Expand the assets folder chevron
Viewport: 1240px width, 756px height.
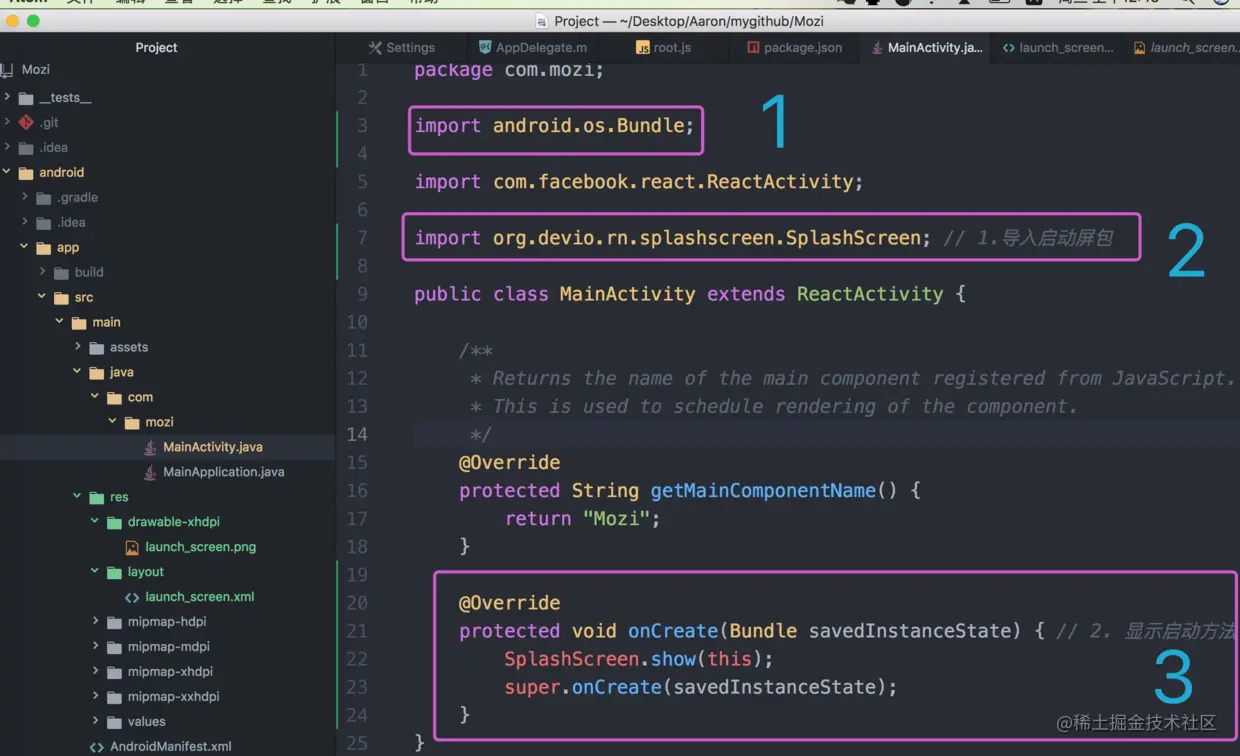point(78,347)
